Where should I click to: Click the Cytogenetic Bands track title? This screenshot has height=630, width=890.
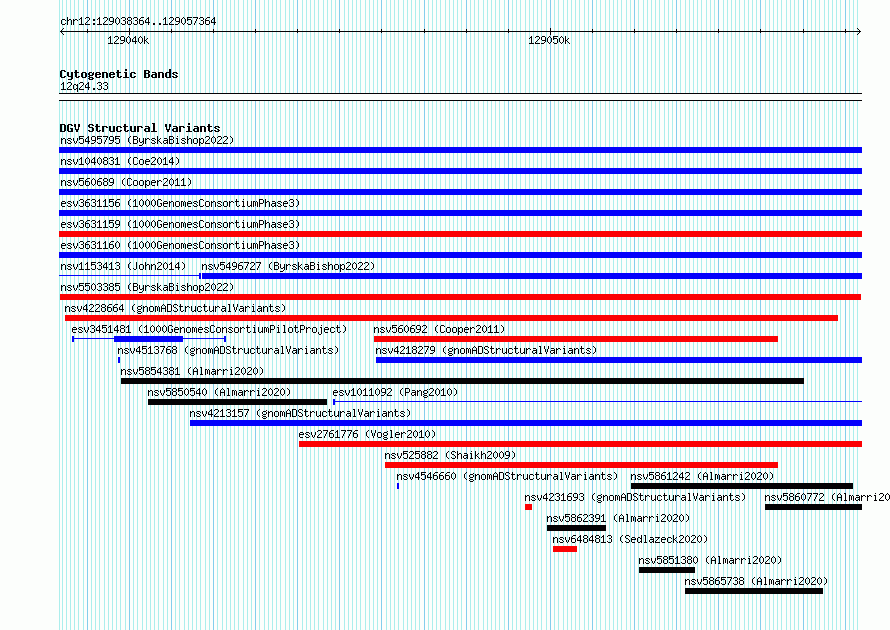[119, 74]
